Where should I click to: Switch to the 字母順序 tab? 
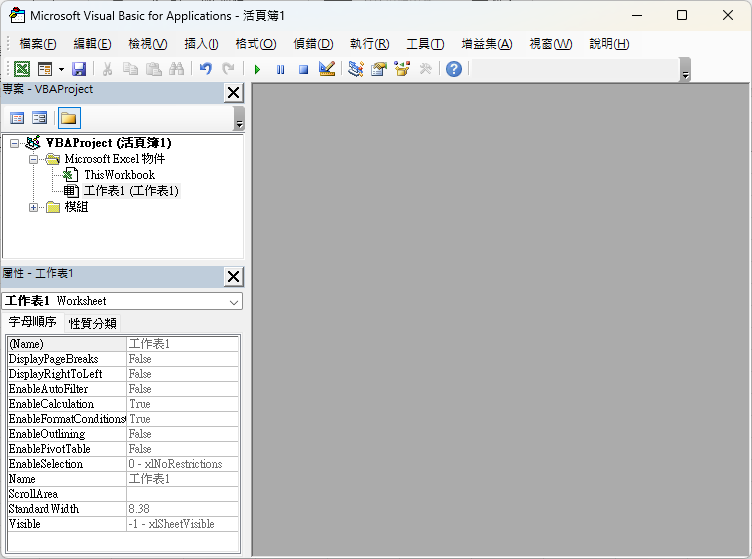33,322
